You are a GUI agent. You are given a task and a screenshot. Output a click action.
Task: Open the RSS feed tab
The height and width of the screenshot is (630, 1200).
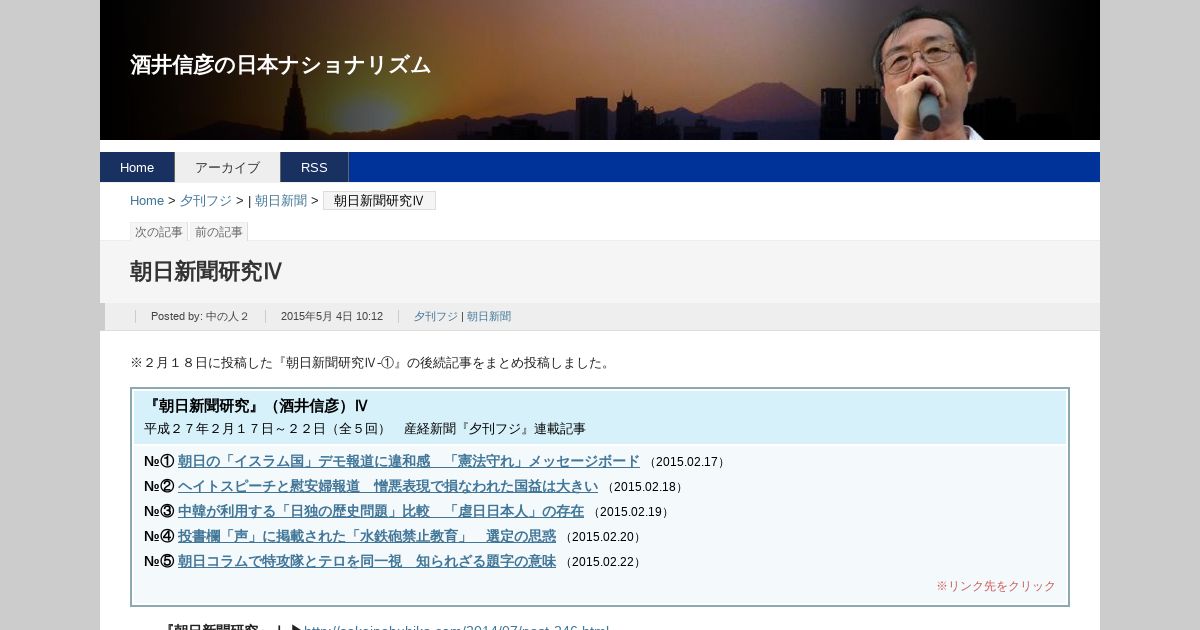click(x=314, y=167)
